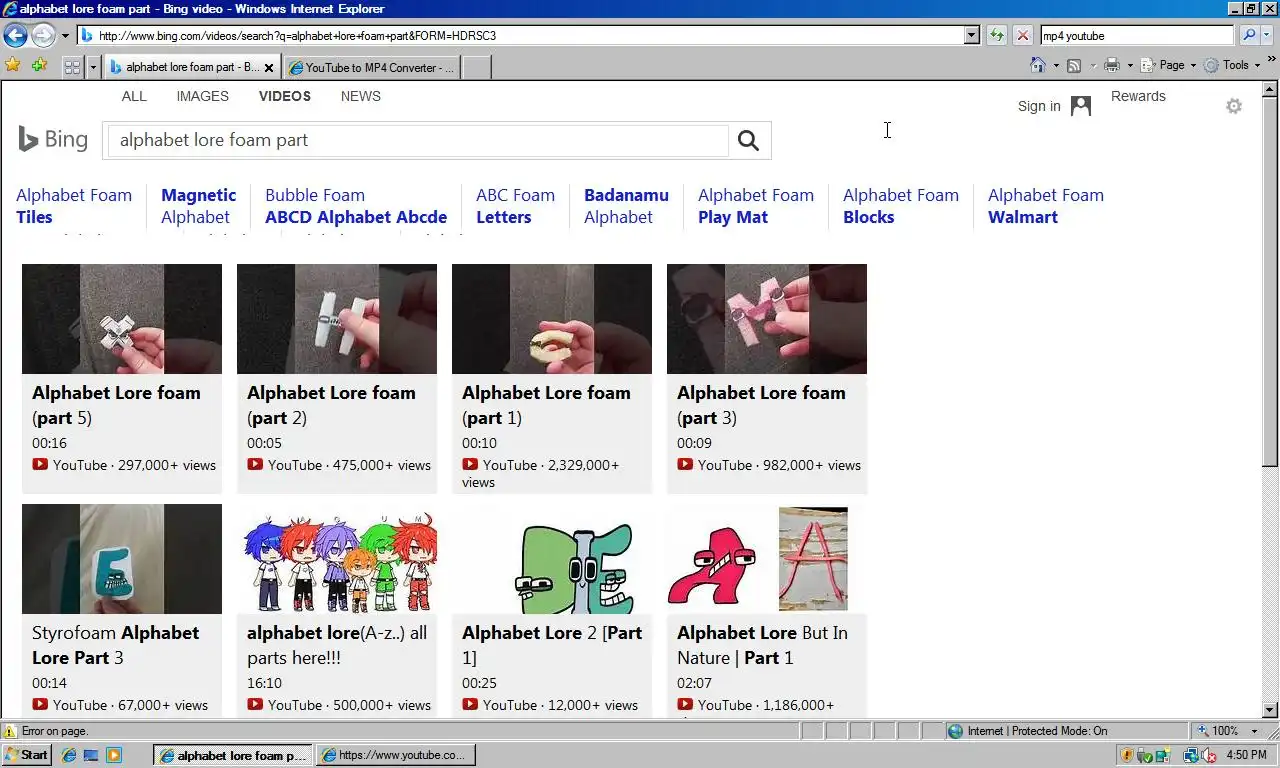Launch the media player quick launch icon
The height and width of the screenshot is (768, 1280).
(x=113, y=755)
